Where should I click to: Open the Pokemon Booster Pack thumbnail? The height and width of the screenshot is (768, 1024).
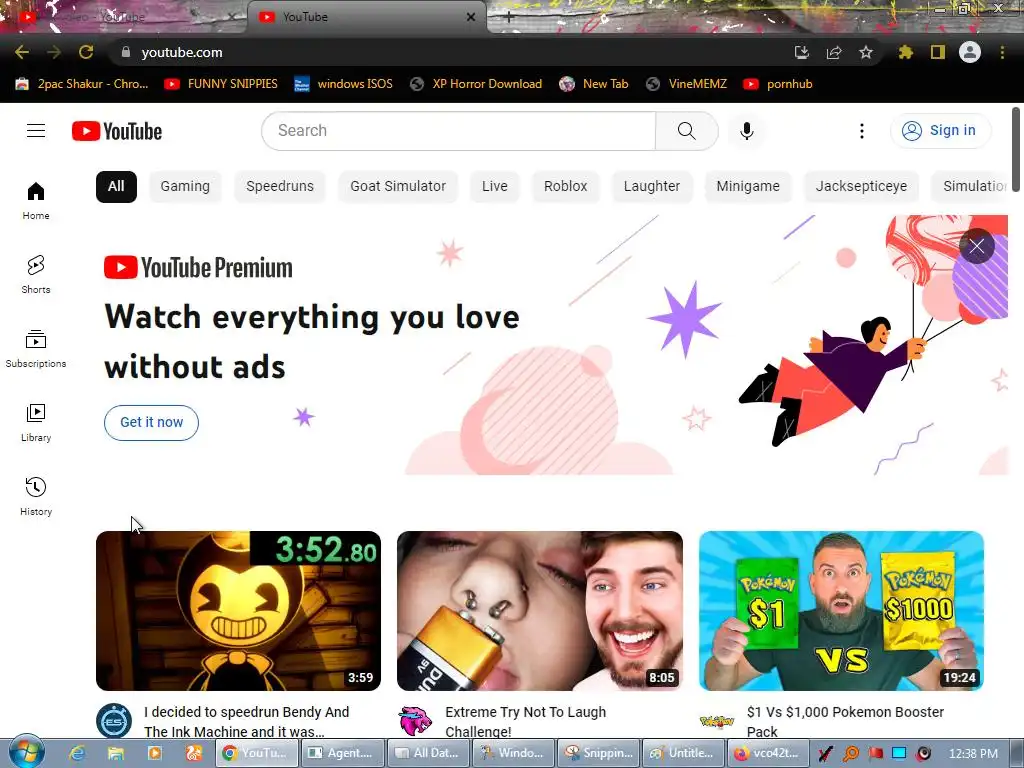[841, 611]
